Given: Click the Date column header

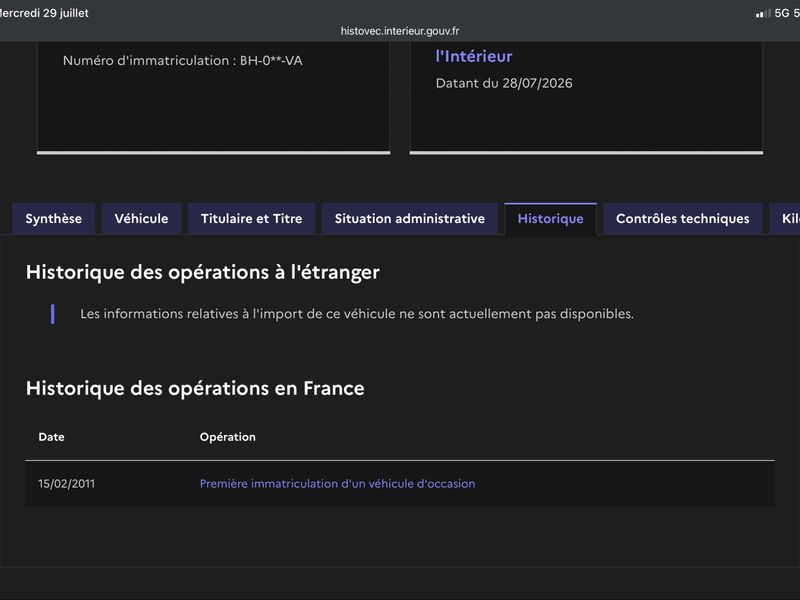Looking at the screenshot, I should pos(52,437).
